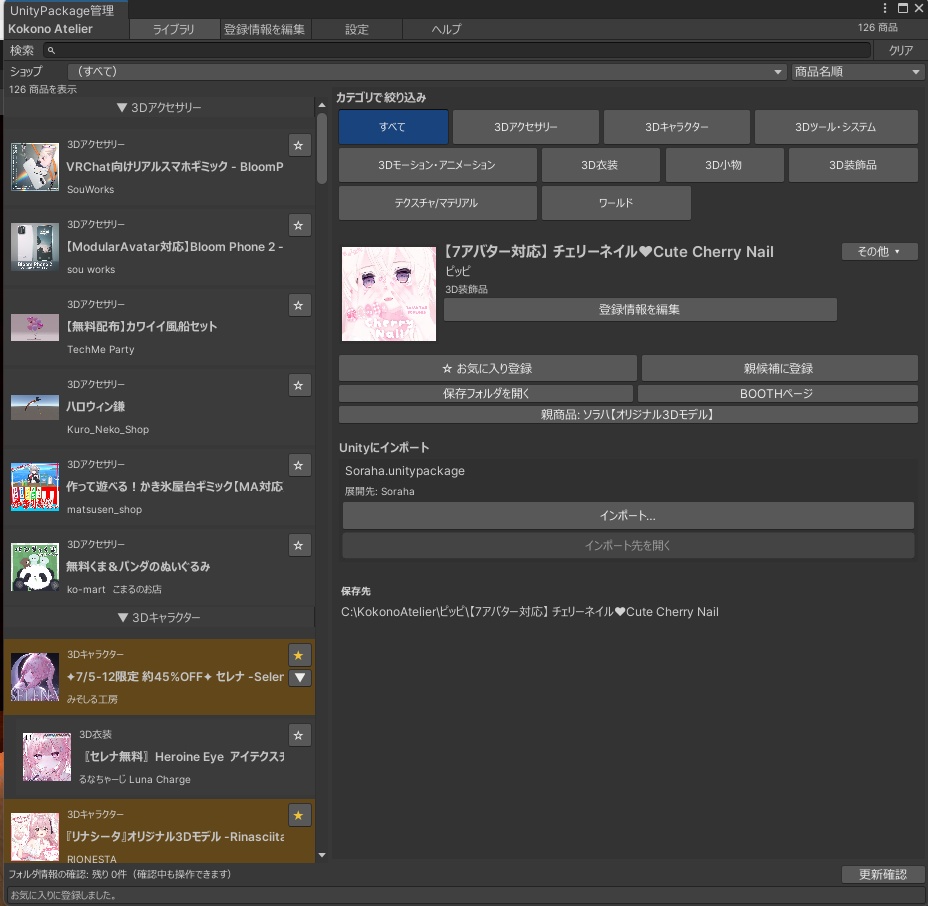Click the list scroll-up arrow
Viewport: 928px width, 906px height.
click(322, 105)
